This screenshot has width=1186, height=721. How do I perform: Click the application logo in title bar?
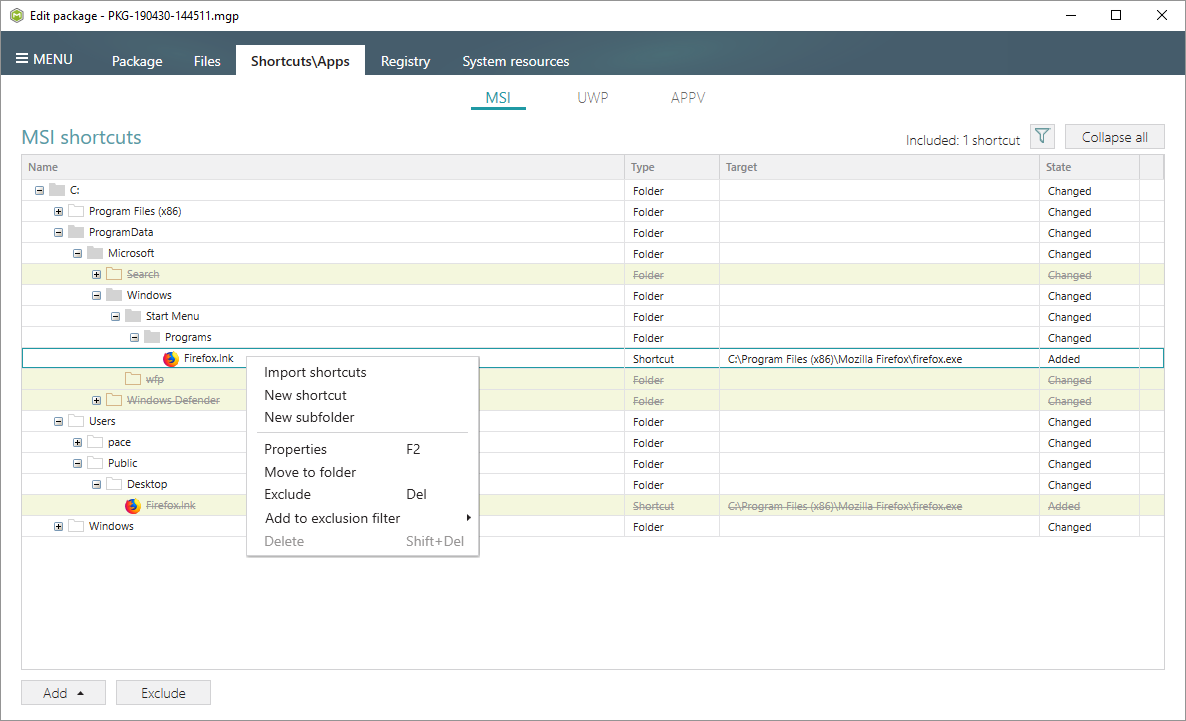(x=17, y=15)
